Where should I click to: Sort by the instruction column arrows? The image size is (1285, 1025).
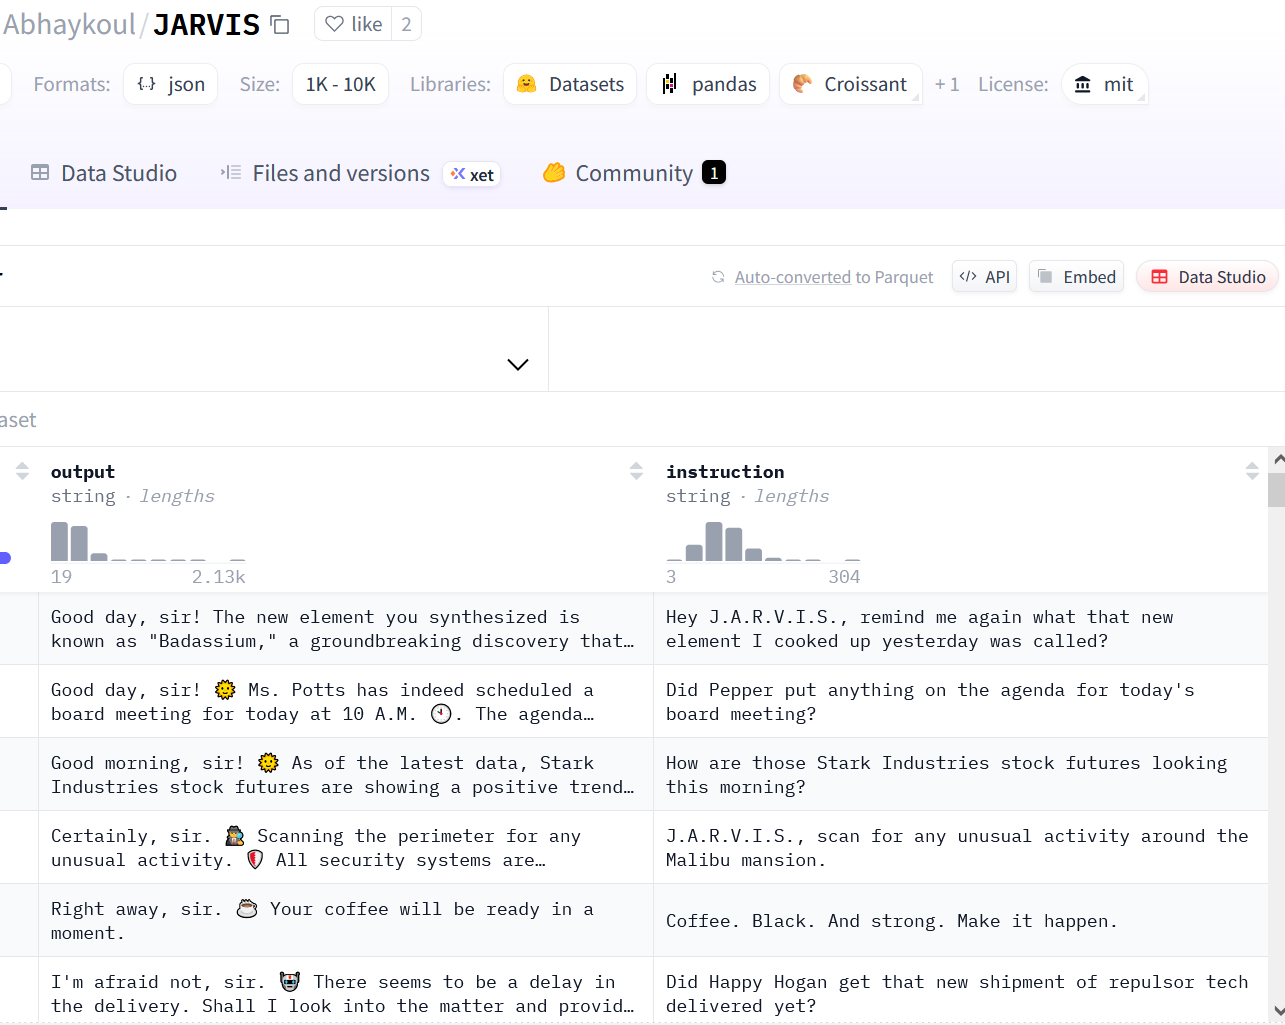pos(1252,471)
